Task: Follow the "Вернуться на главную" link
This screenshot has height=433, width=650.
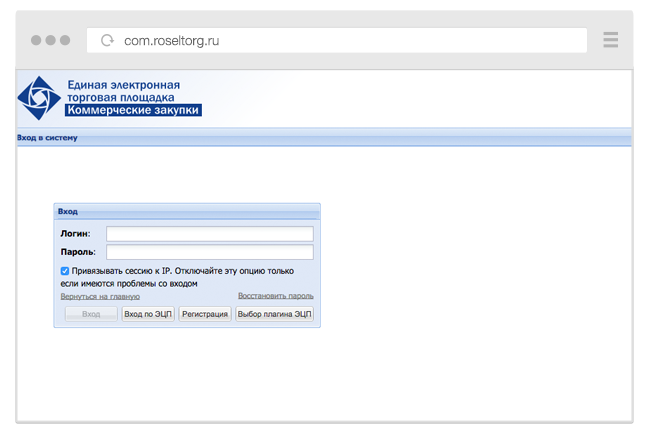Action: click(x=100, y=296)
